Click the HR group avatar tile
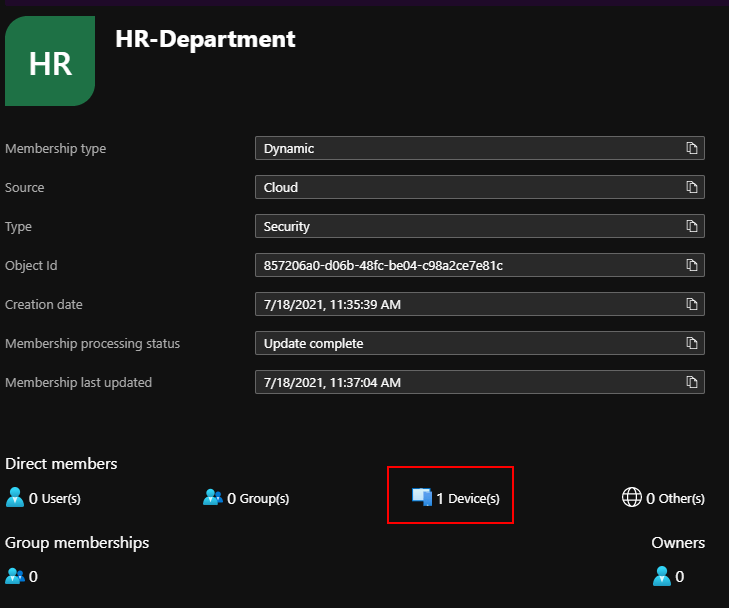 tap(50, 62)
